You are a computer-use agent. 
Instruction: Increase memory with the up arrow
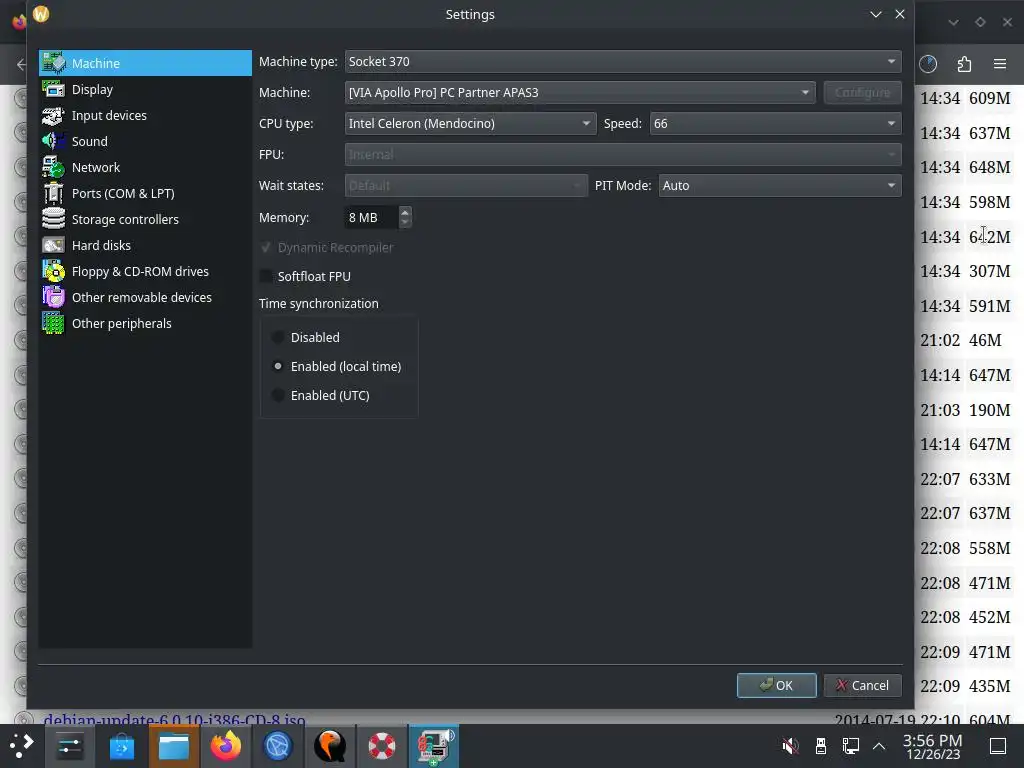tap(405, 212)
